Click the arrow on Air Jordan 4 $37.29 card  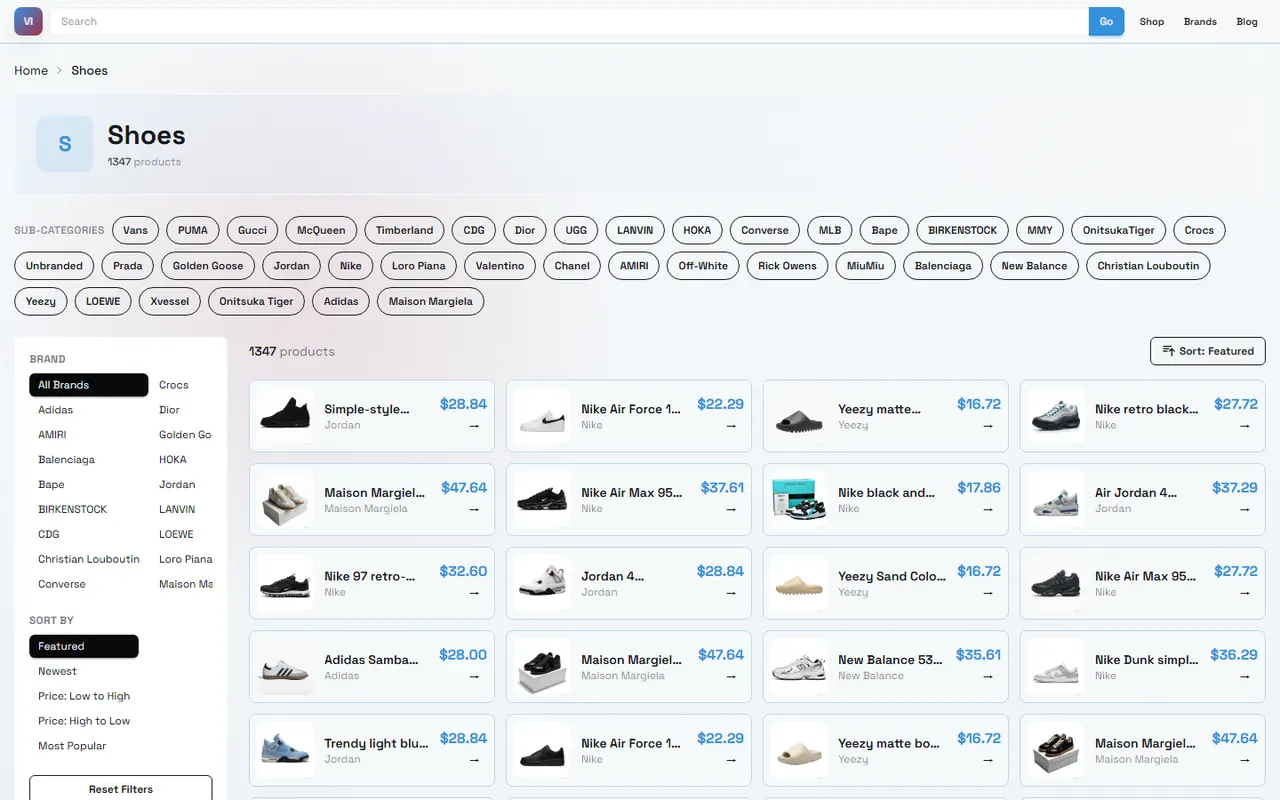(1245, 509)
